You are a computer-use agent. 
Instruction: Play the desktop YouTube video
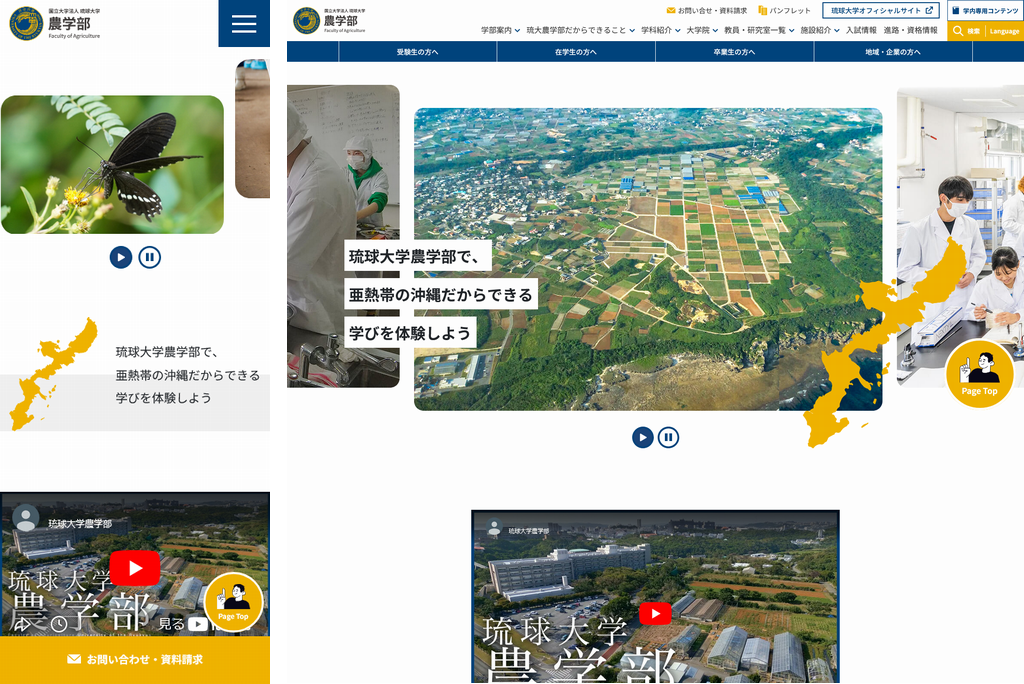point(655,613)
